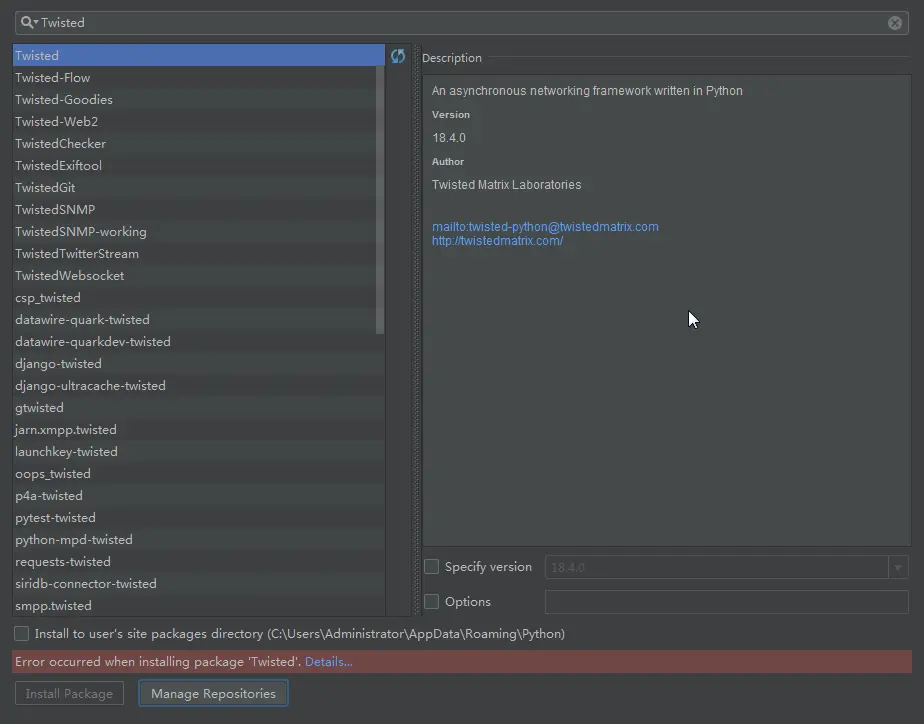Tick the Specify version checkbox

click(x=431, y=567)
